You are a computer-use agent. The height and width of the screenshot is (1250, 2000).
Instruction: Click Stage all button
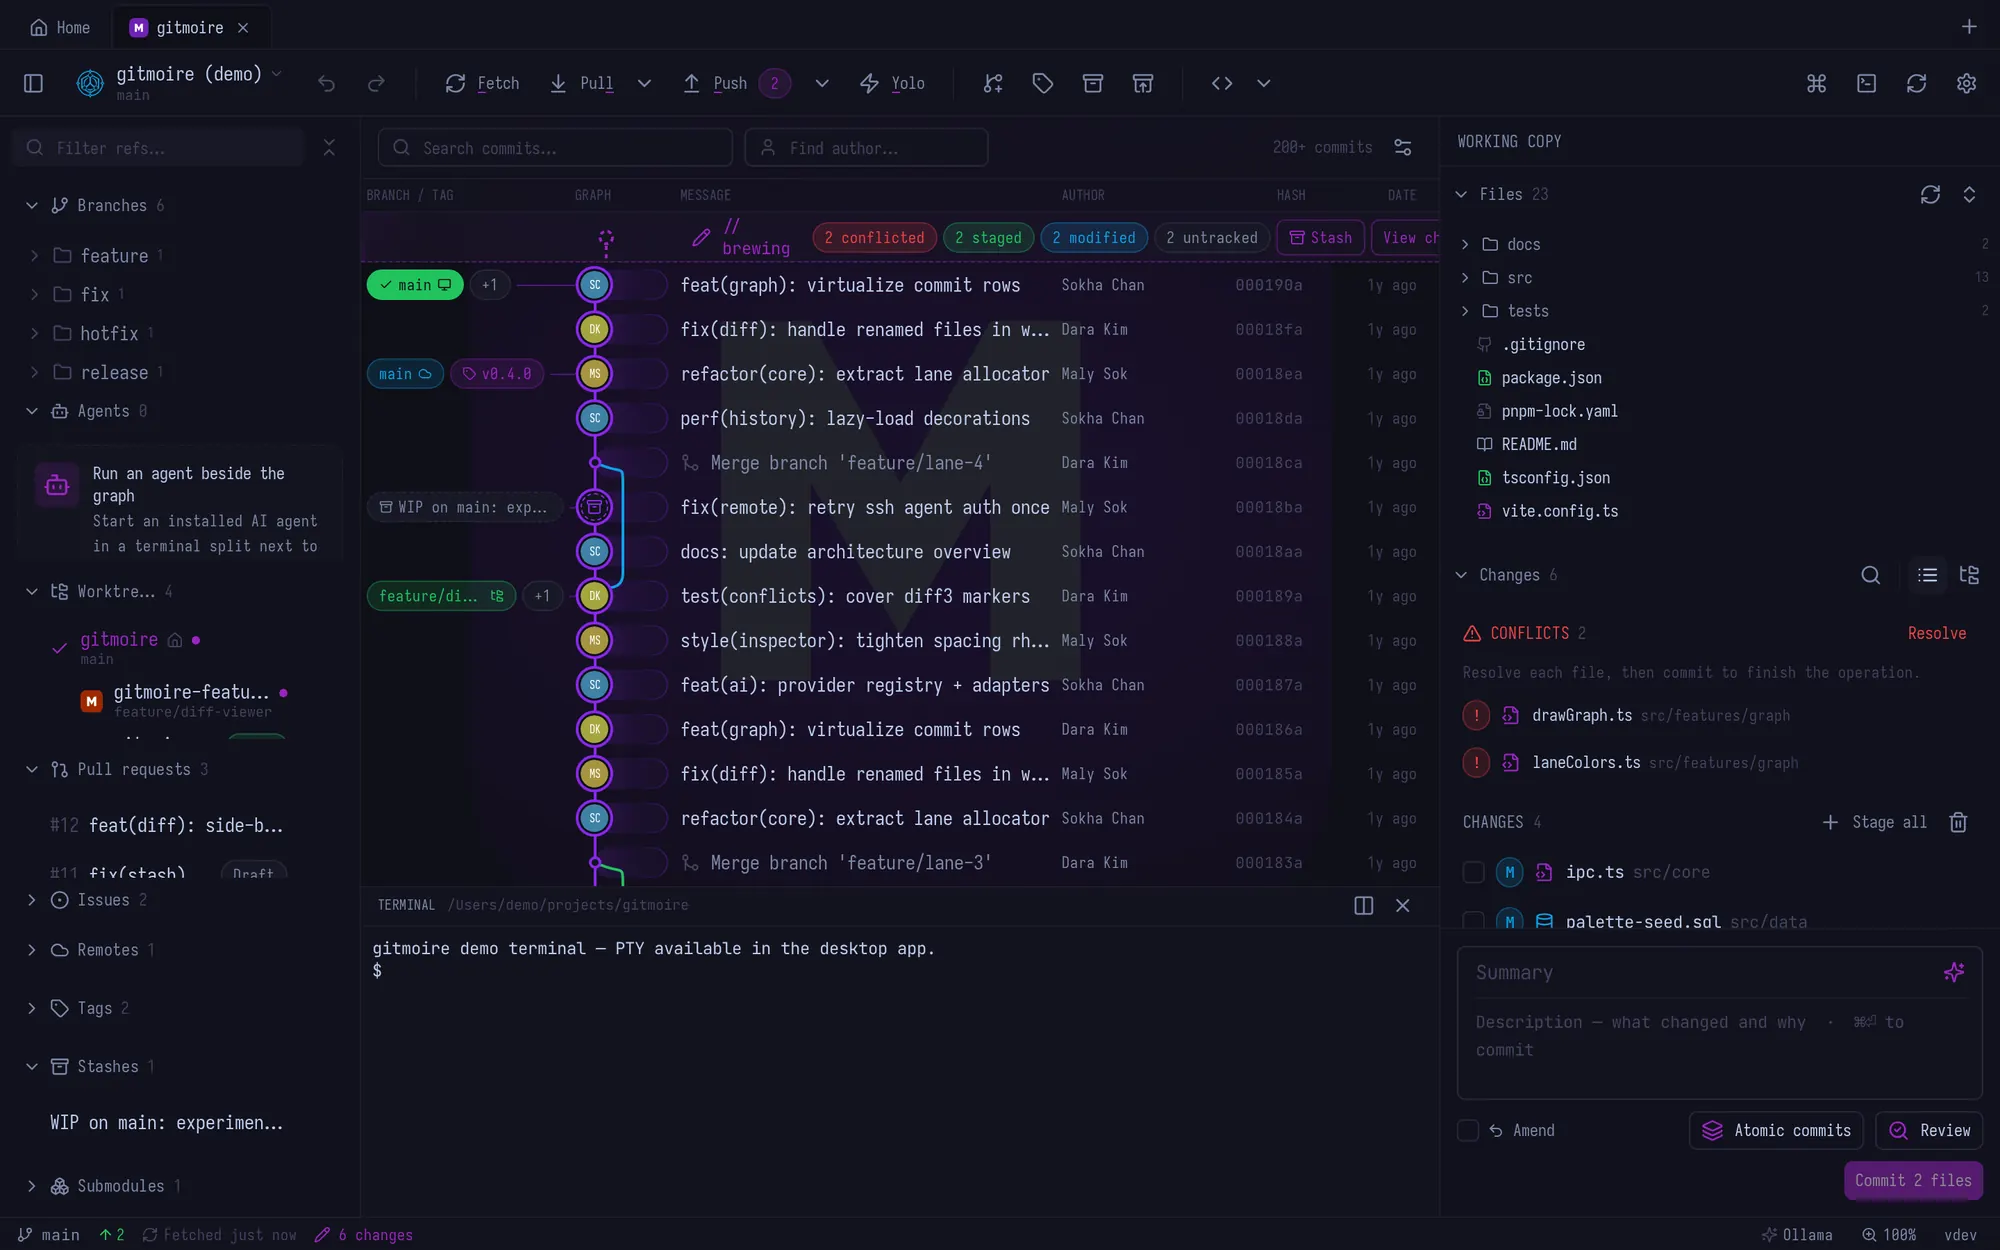click(x=1874, y=822)
